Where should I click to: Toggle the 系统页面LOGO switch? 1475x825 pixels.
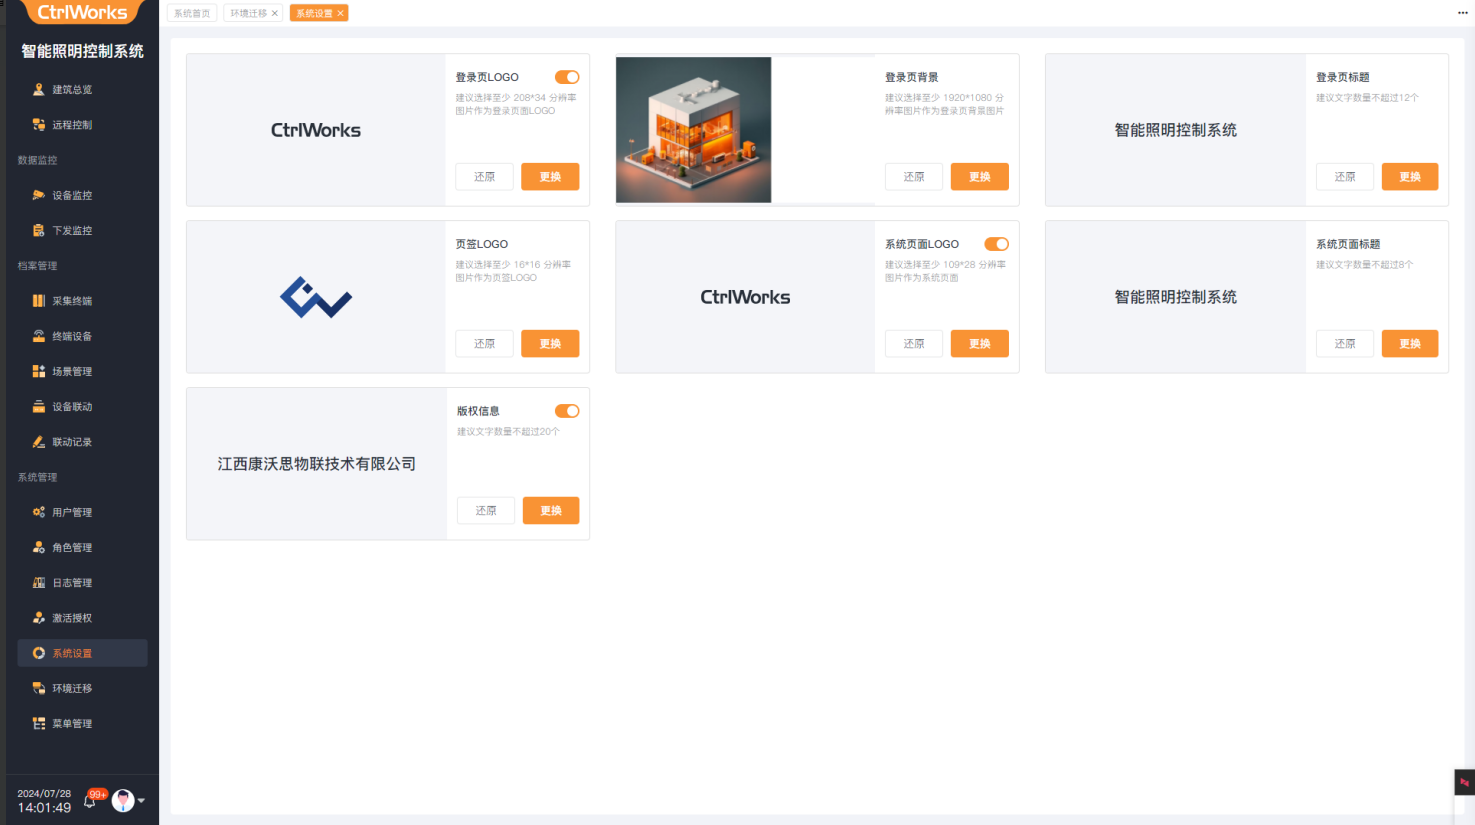click(996, 244)
